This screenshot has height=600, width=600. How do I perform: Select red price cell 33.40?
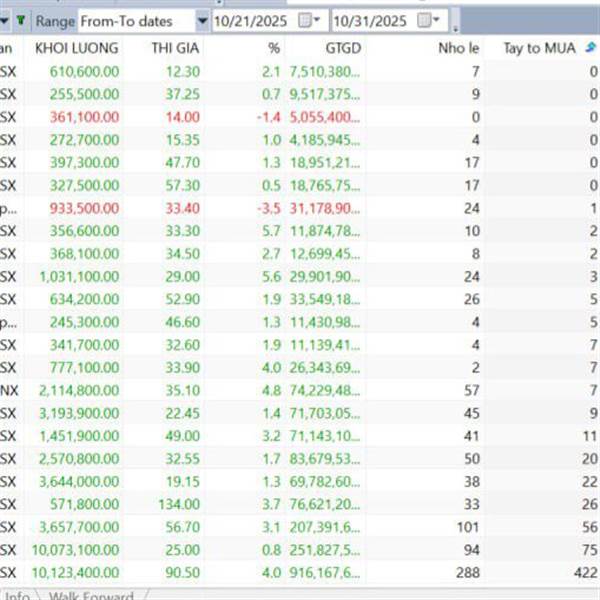tap(183, 208)
